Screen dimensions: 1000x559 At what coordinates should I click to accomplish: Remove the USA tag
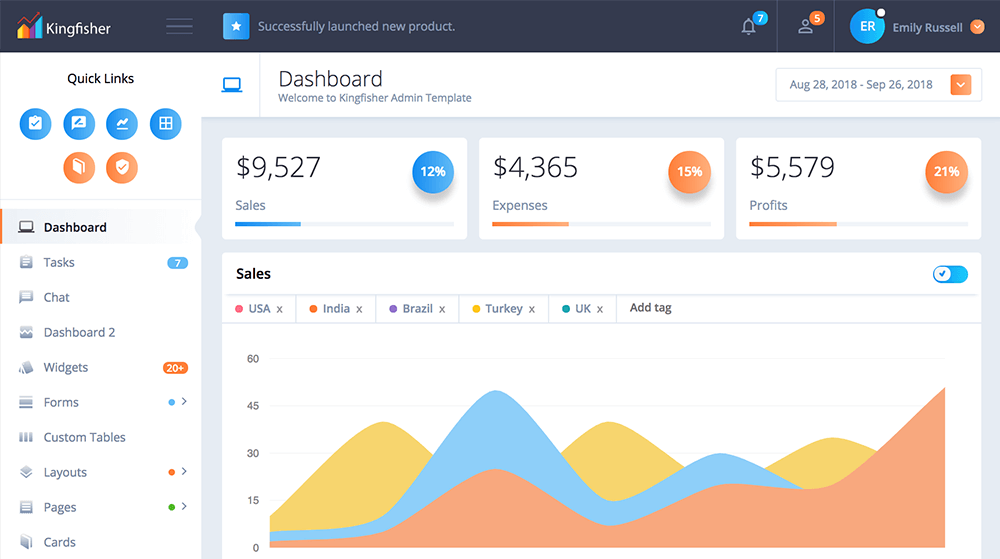pos(280,310)
